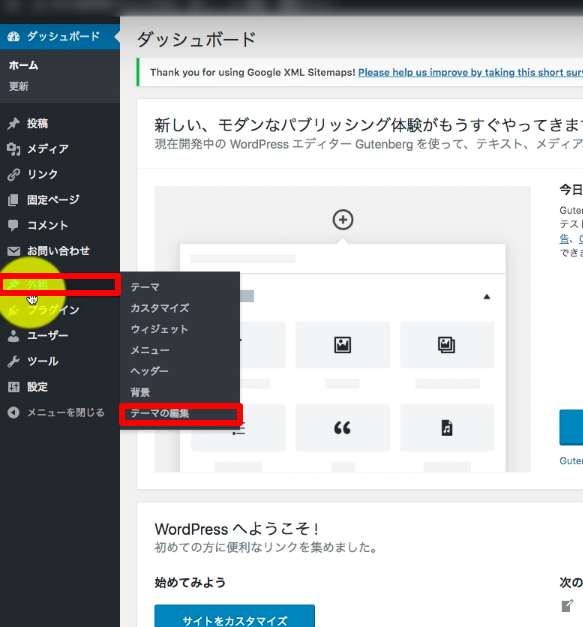Open the メディア menu
Screen dimensions: 583x627
(x=60, y=149)
